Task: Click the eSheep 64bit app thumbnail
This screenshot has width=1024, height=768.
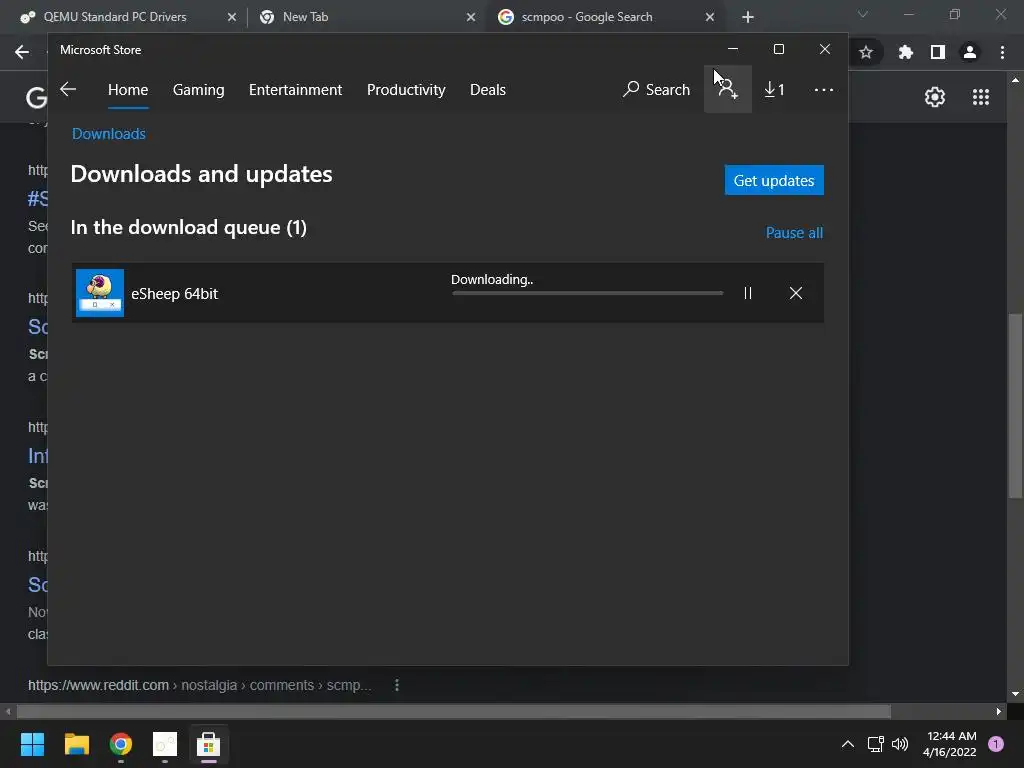Action: click(100, 293)
